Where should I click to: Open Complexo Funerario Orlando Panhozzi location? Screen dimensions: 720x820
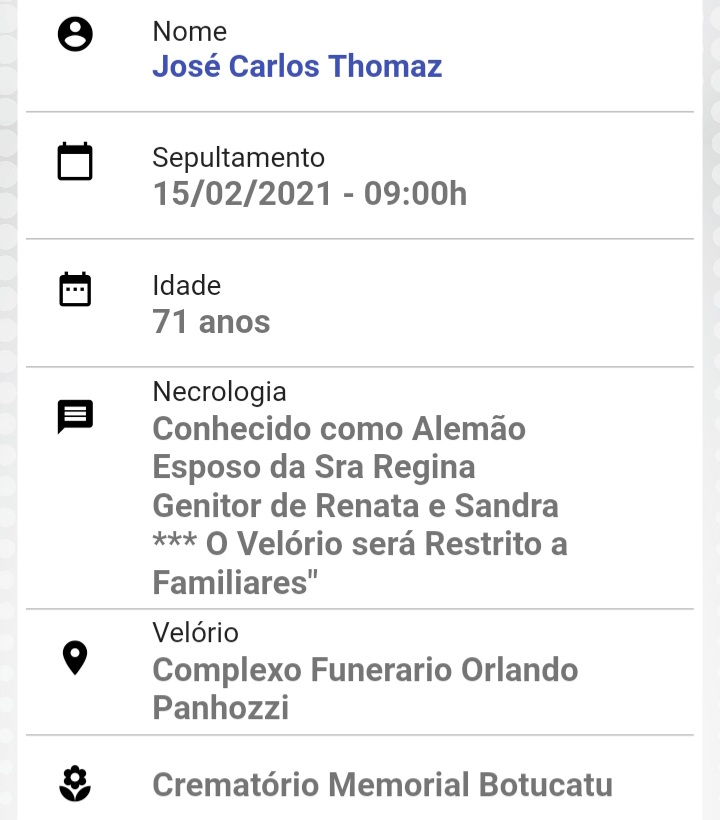pos(365,688)
